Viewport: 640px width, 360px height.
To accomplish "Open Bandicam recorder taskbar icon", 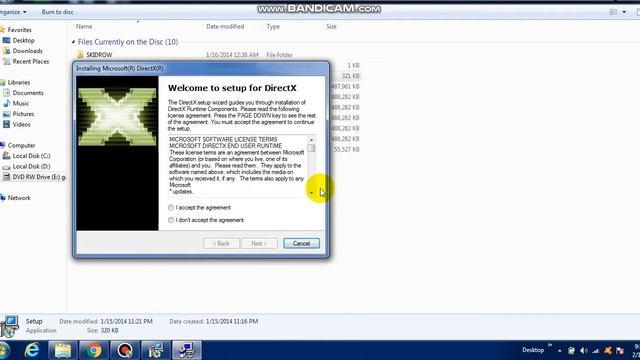I will pos(124,350).
